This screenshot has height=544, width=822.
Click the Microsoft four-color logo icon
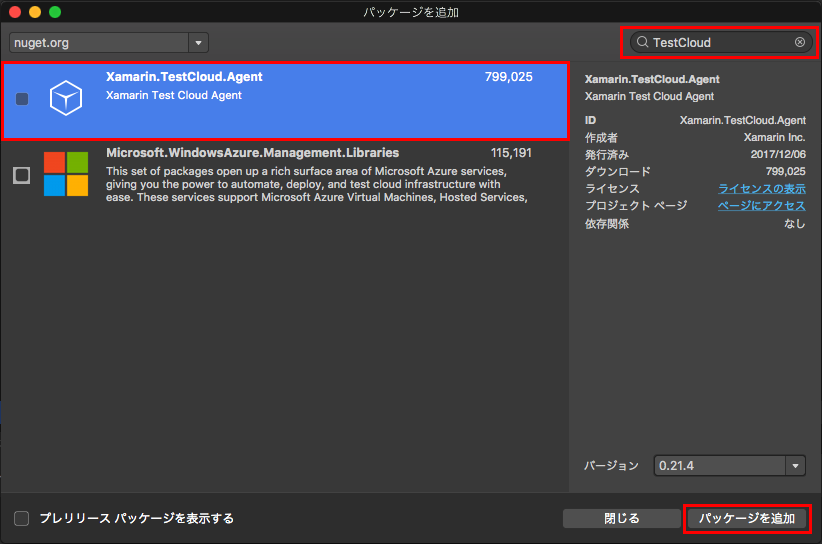66,174
